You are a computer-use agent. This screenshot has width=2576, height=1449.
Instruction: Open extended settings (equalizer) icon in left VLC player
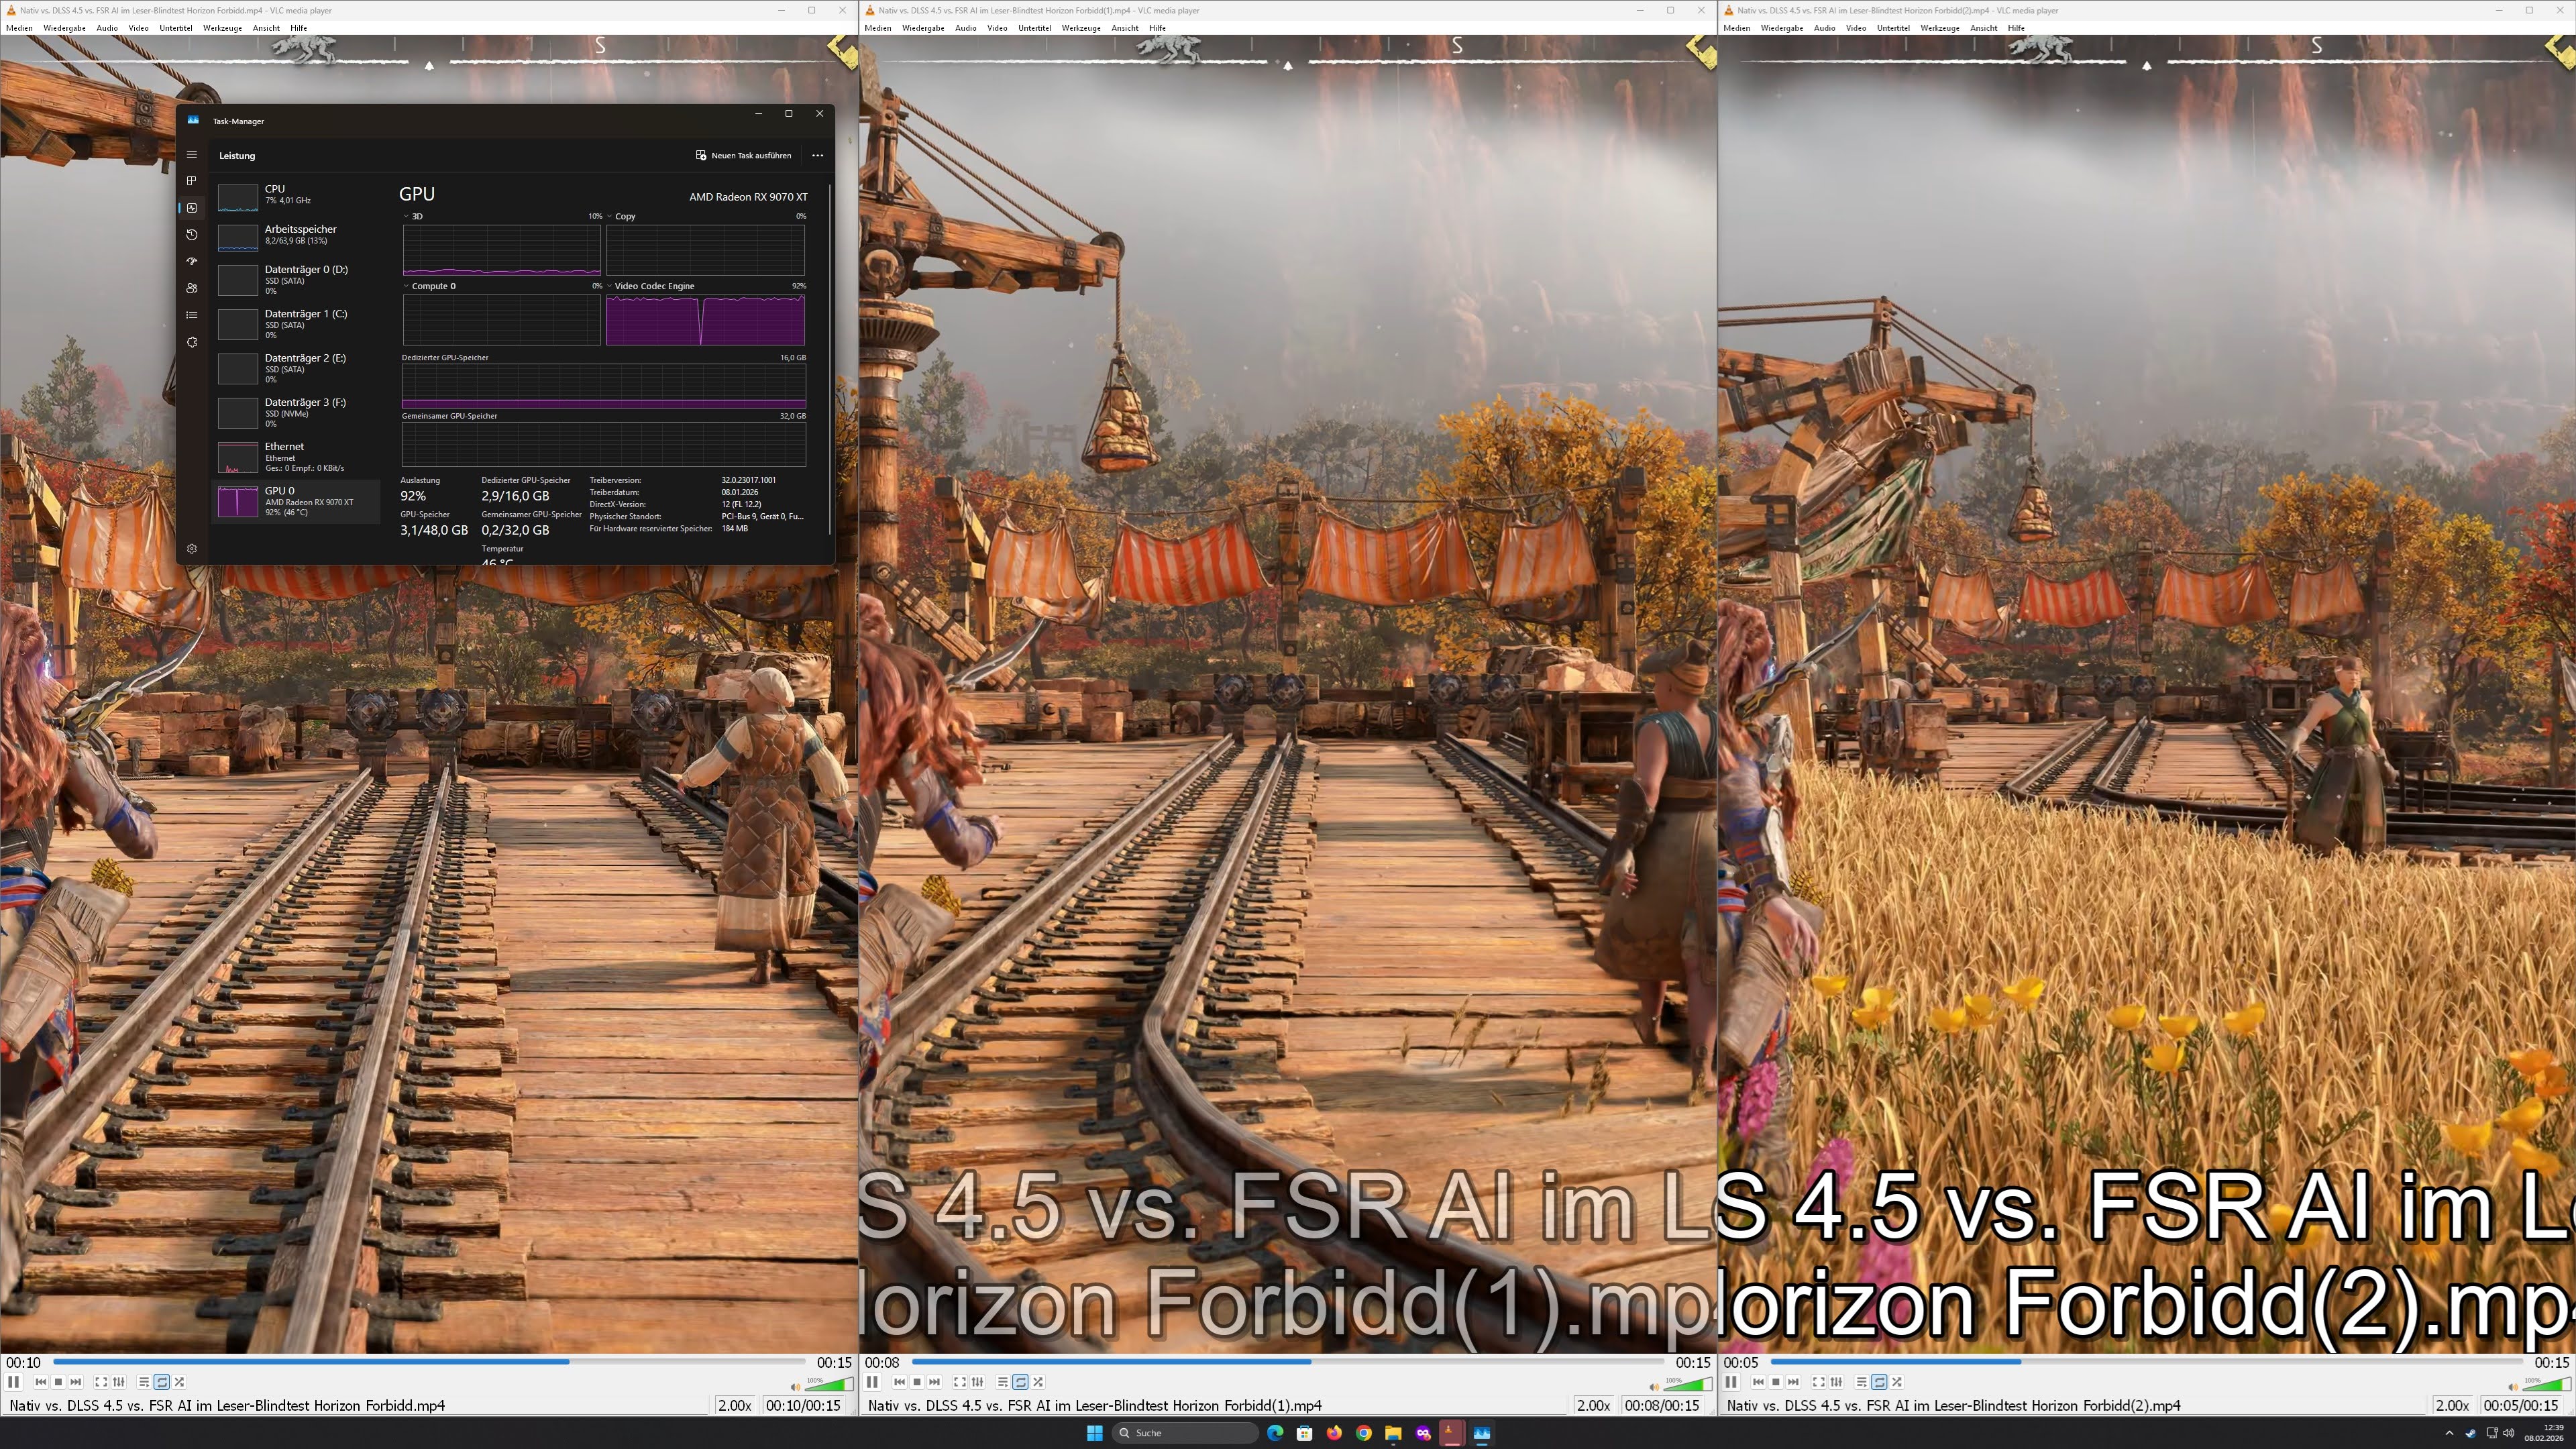pos(119,1381)
